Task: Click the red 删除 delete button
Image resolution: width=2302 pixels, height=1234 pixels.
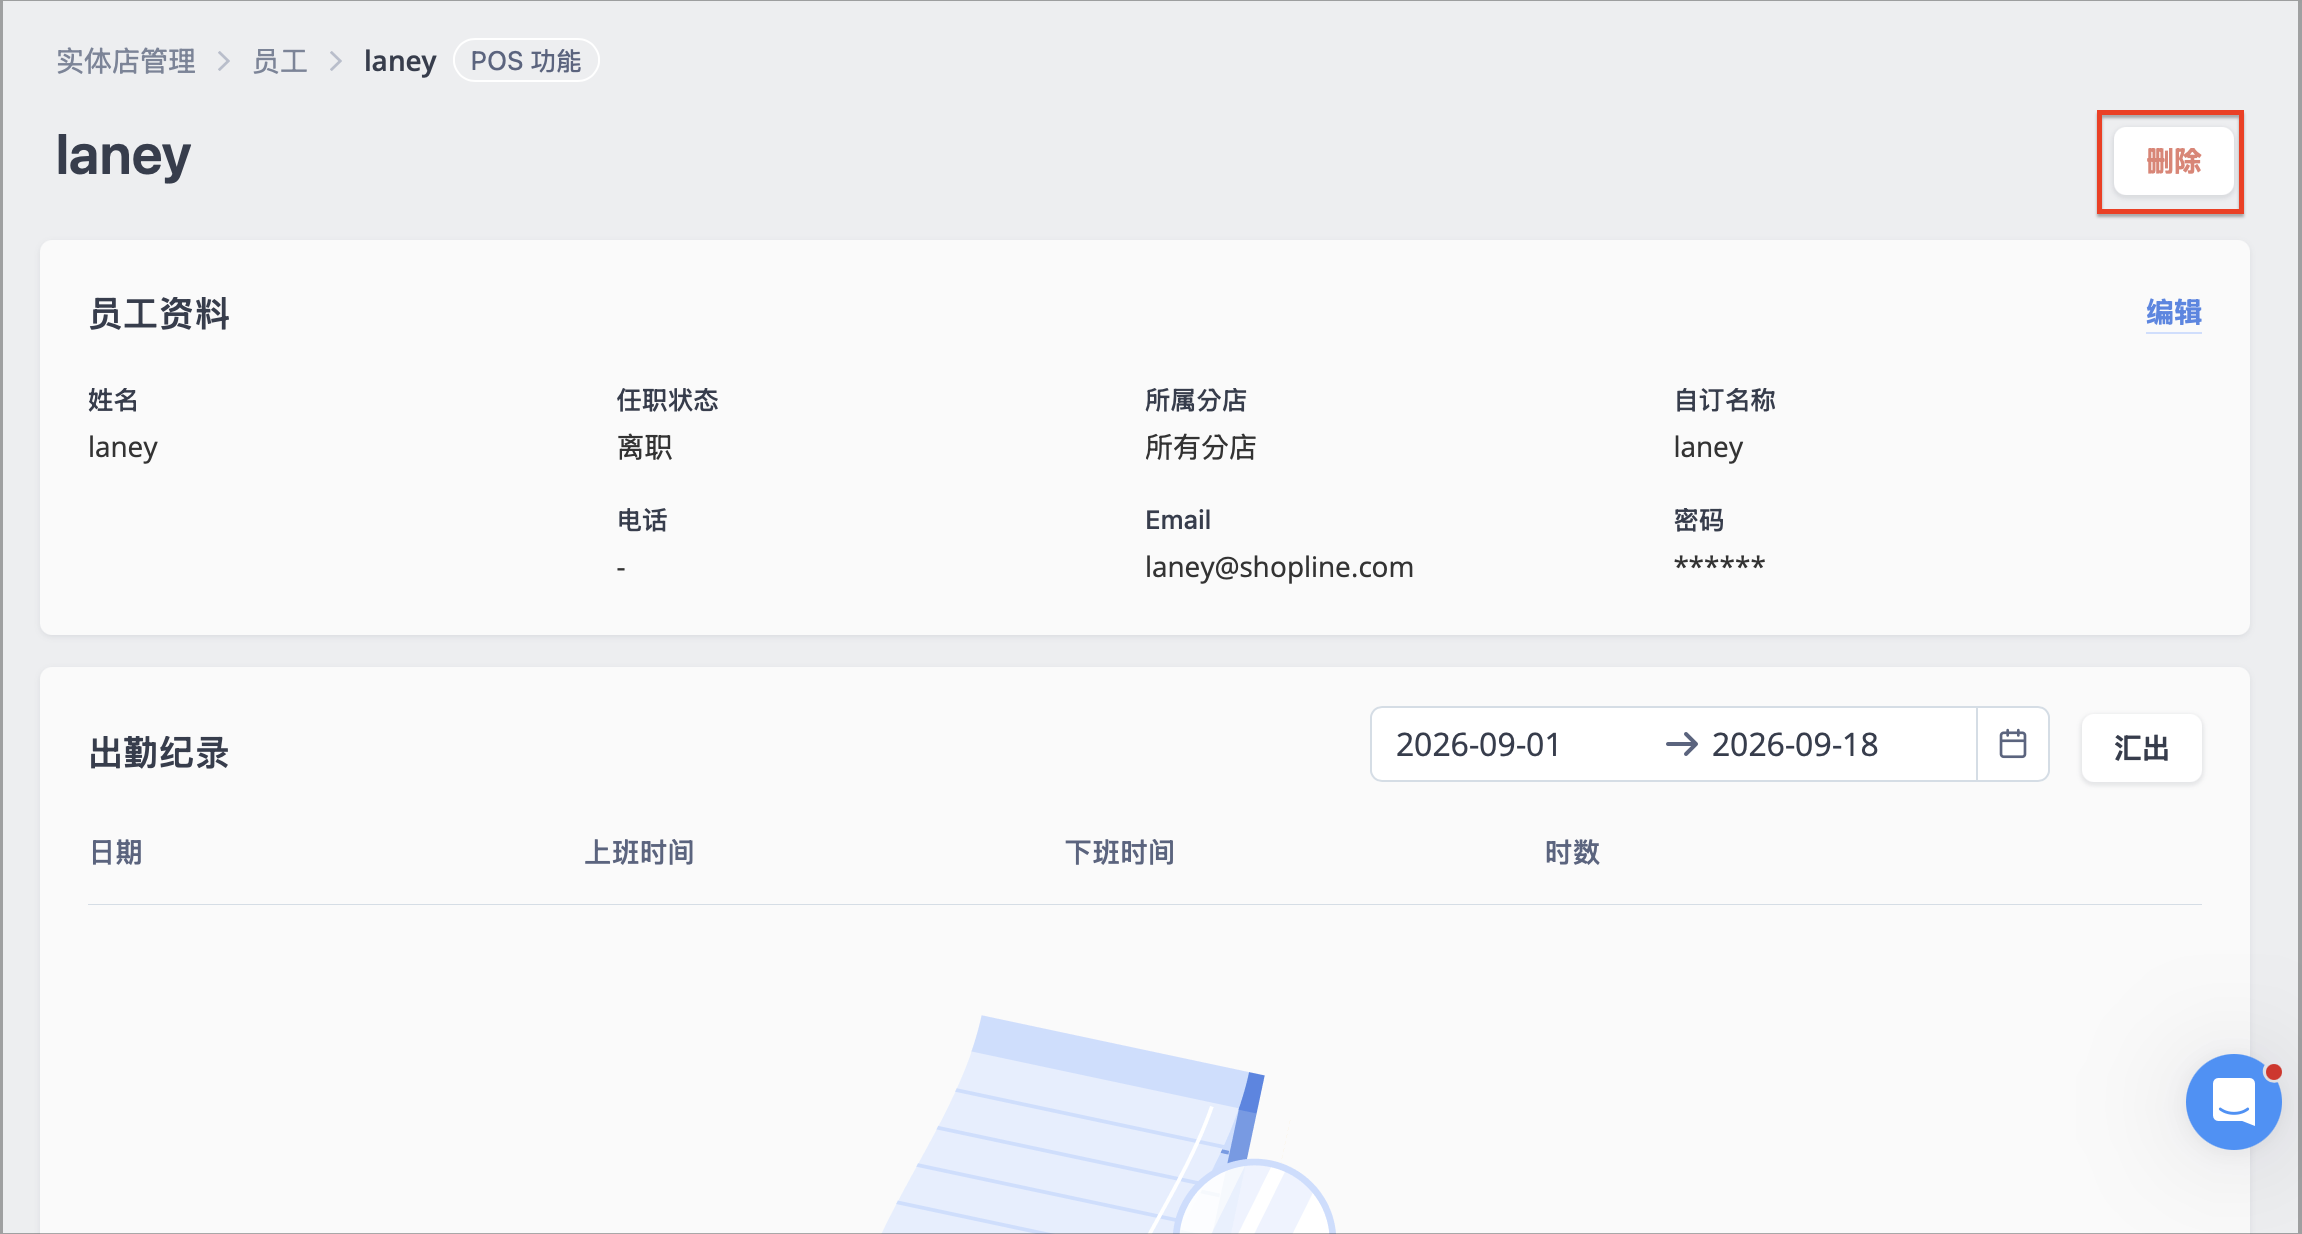Action: point(2173,161)
